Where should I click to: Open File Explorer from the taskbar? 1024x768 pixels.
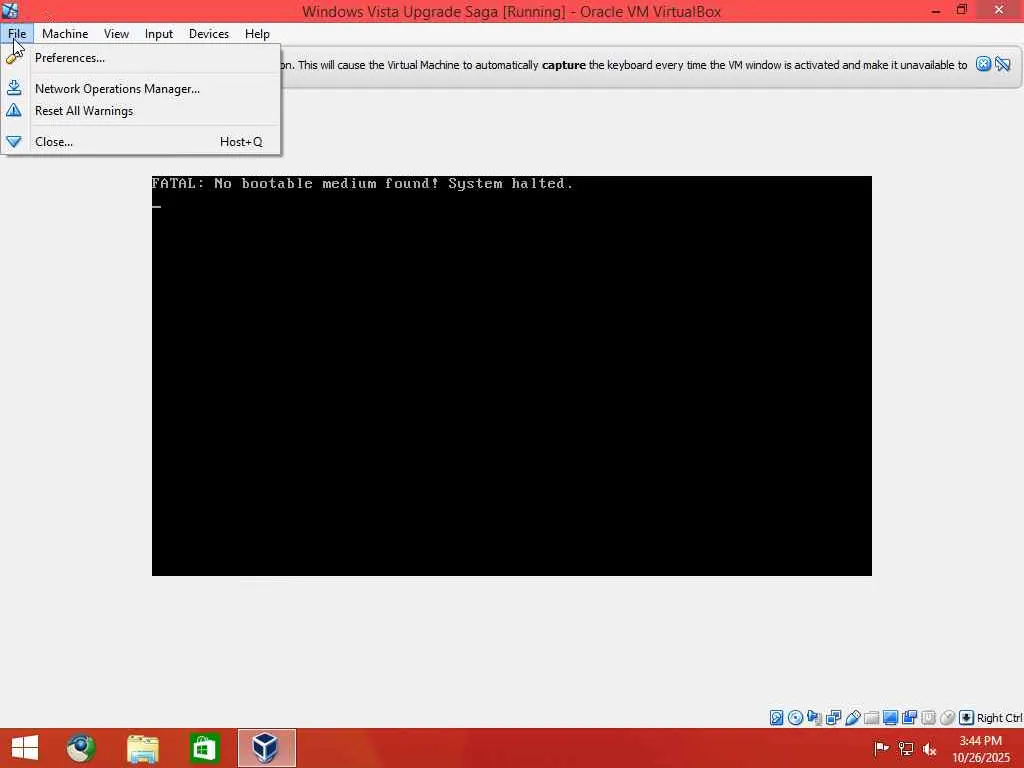pos(142,748)
